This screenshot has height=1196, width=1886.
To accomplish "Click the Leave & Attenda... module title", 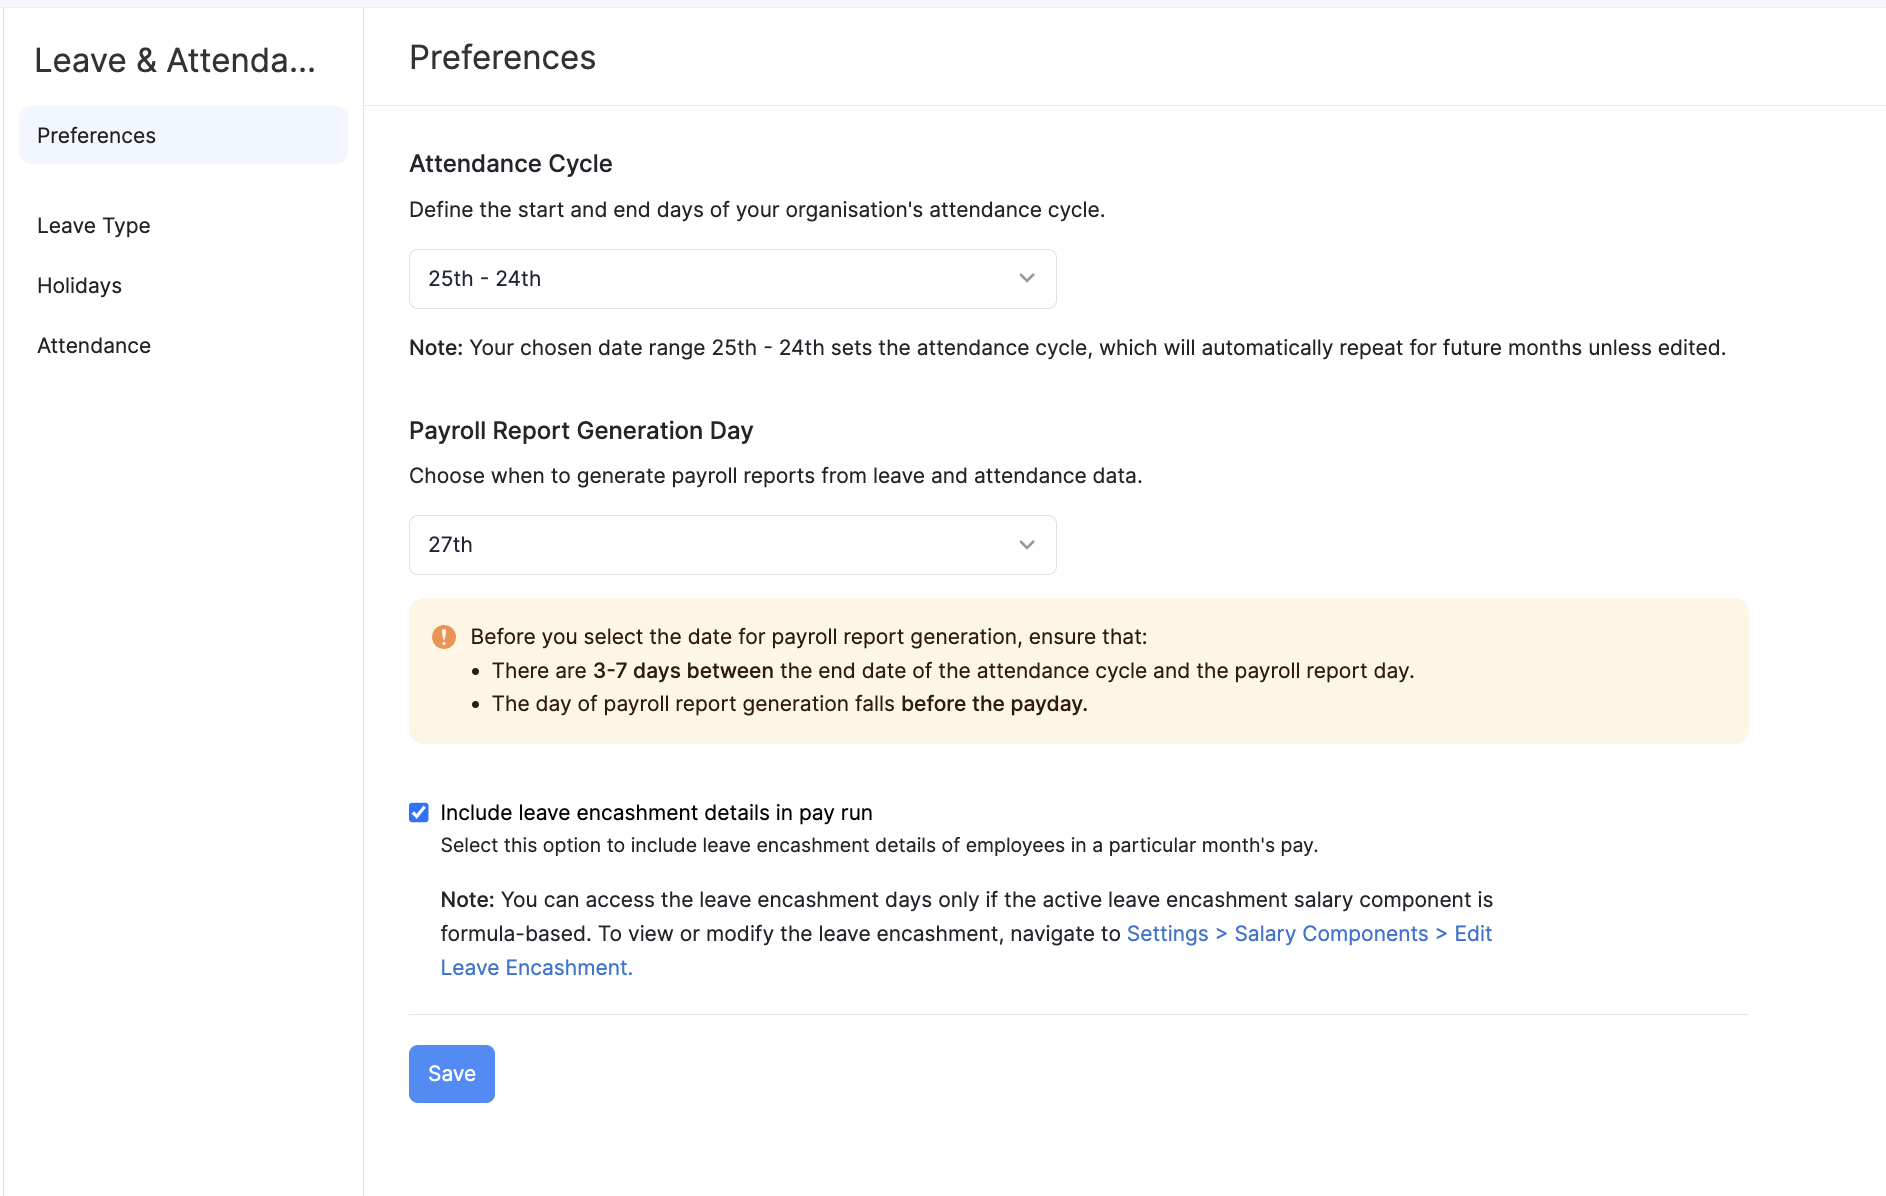I will (x=175, y=61).
